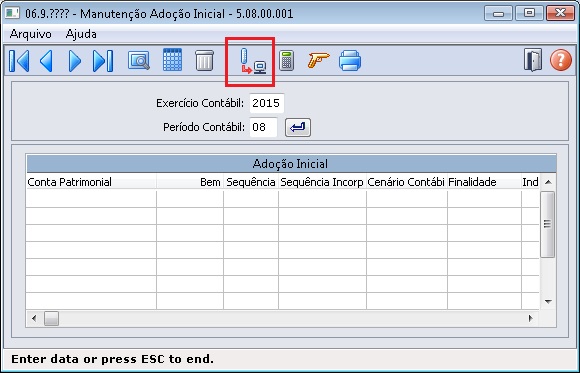
Task: Click the Sequência column header
Action: (x=251, y=182)
